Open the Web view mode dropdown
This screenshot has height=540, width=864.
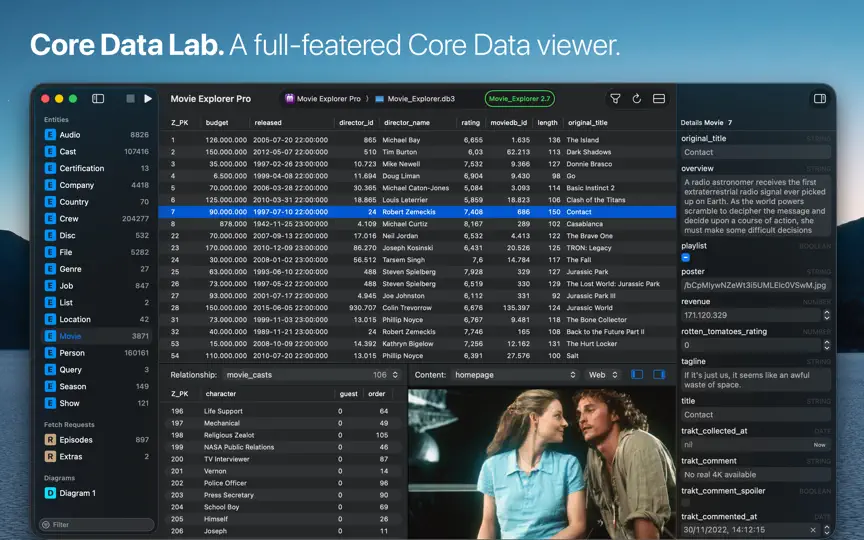pos(603,375)
